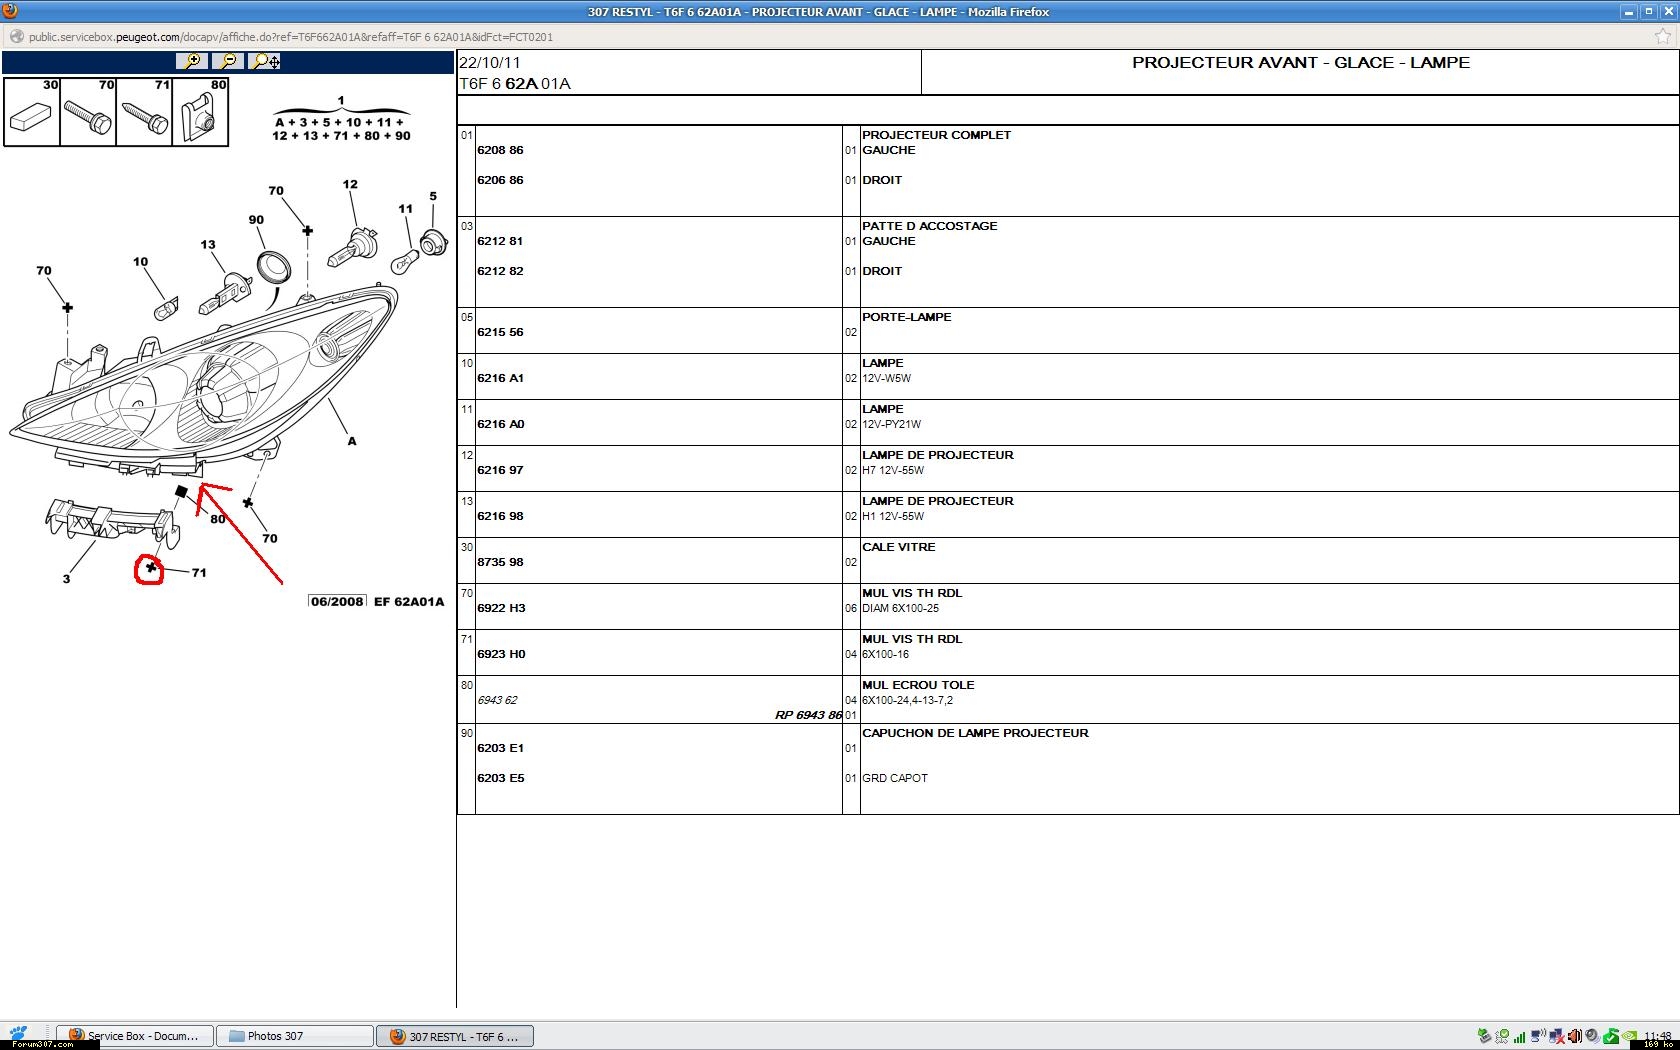The image size is (1680, 1050).
Task: Click the CAPUCHON DE LAMPE PROJECTEUR designation
Action: tap(975, 733)
